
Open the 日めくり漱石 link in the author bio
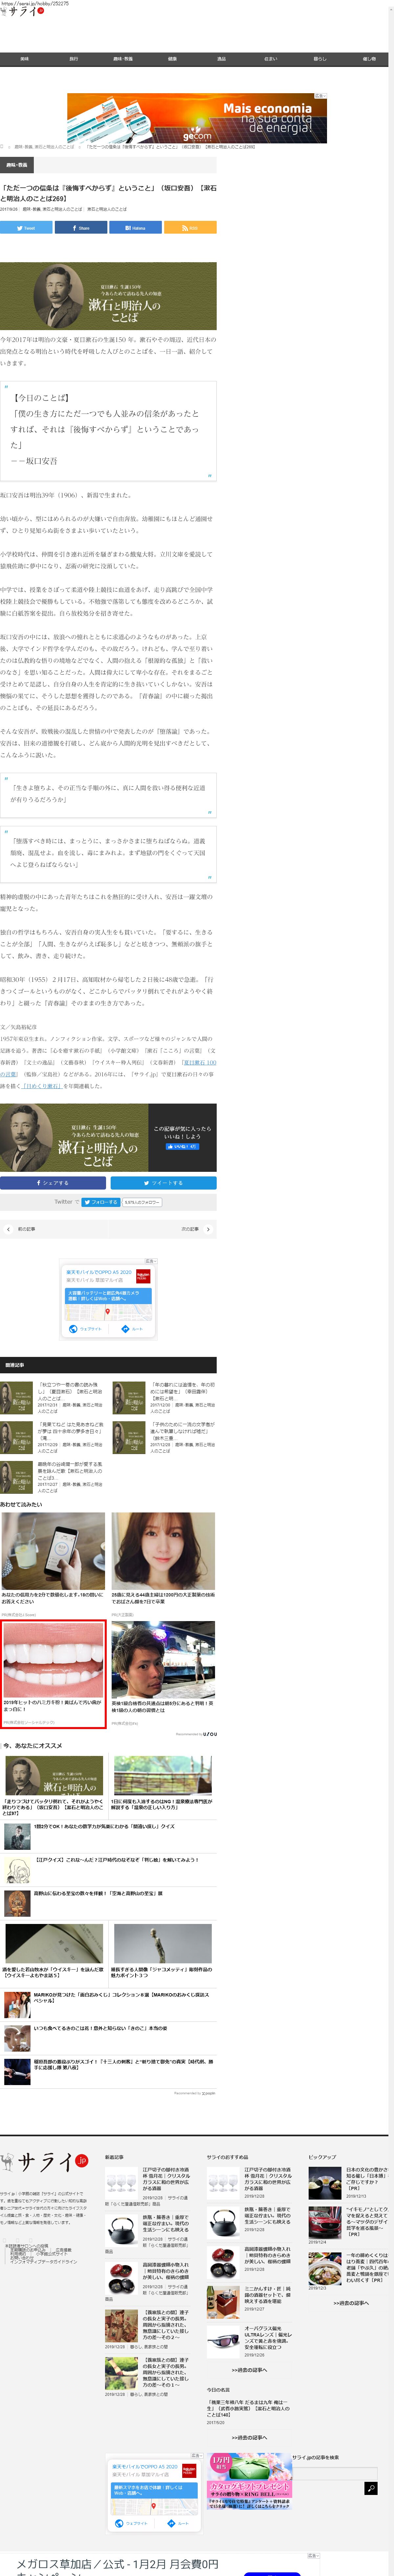(42, 1086)
